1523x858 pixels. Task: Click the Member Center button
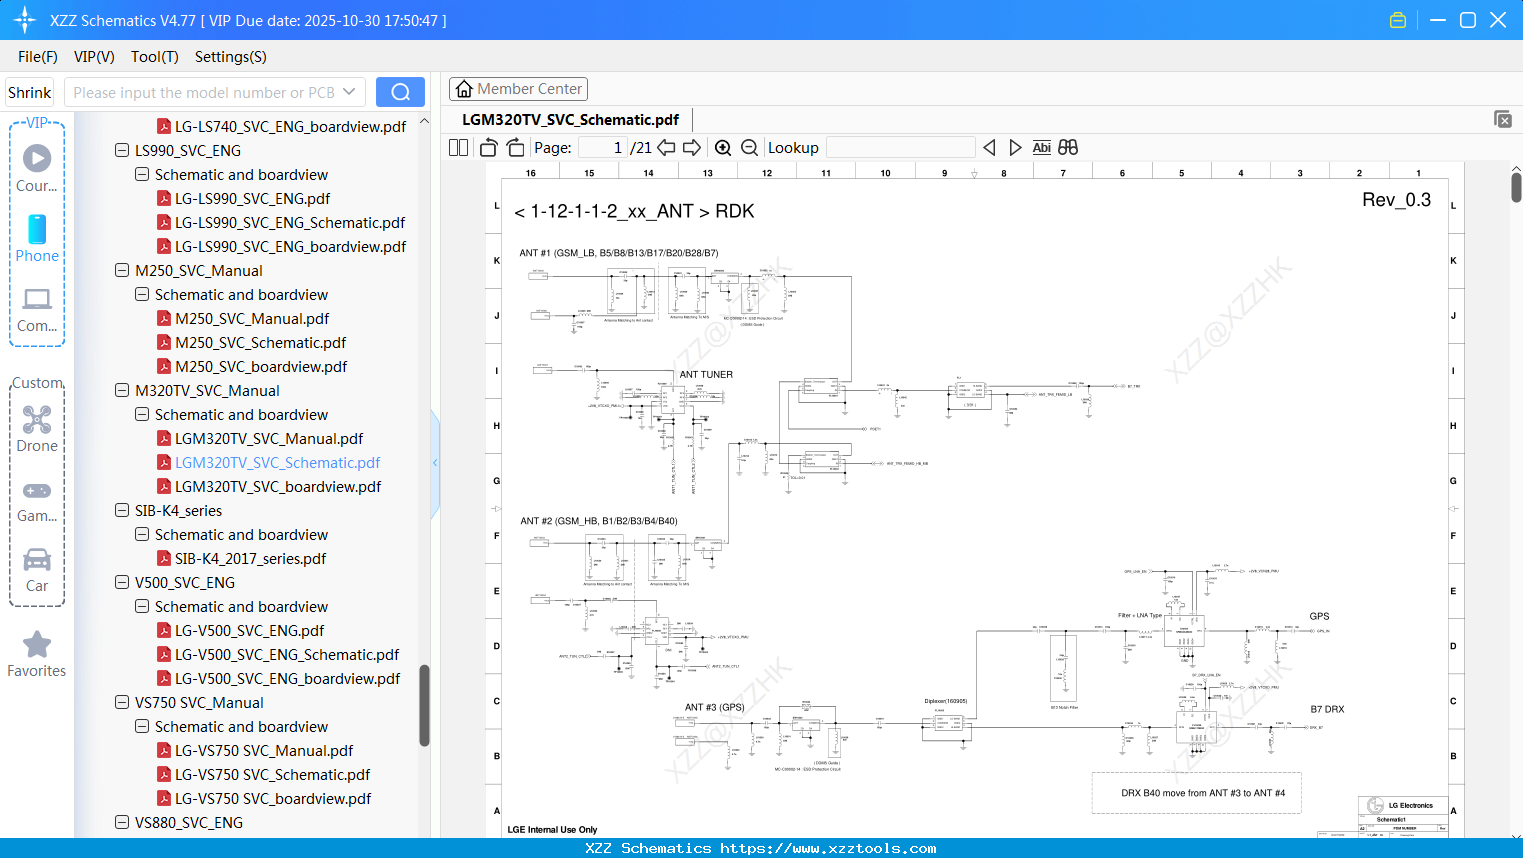(x=518, y=88)
